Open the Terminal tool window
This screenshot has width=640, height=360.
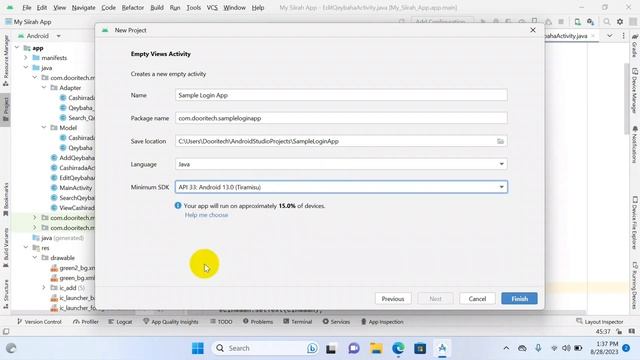298,322
